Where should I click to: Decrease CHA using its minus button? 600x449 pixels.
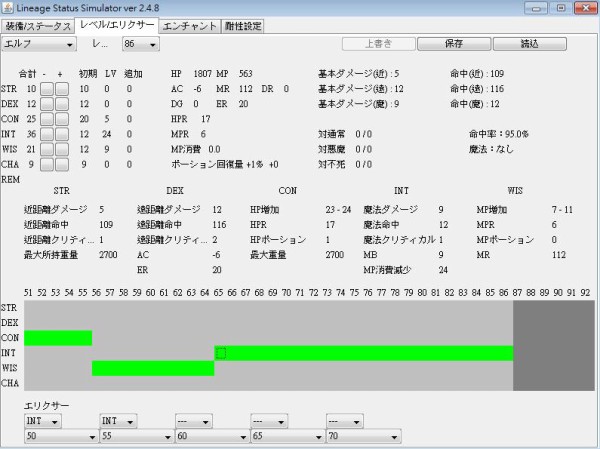point(48,164)
